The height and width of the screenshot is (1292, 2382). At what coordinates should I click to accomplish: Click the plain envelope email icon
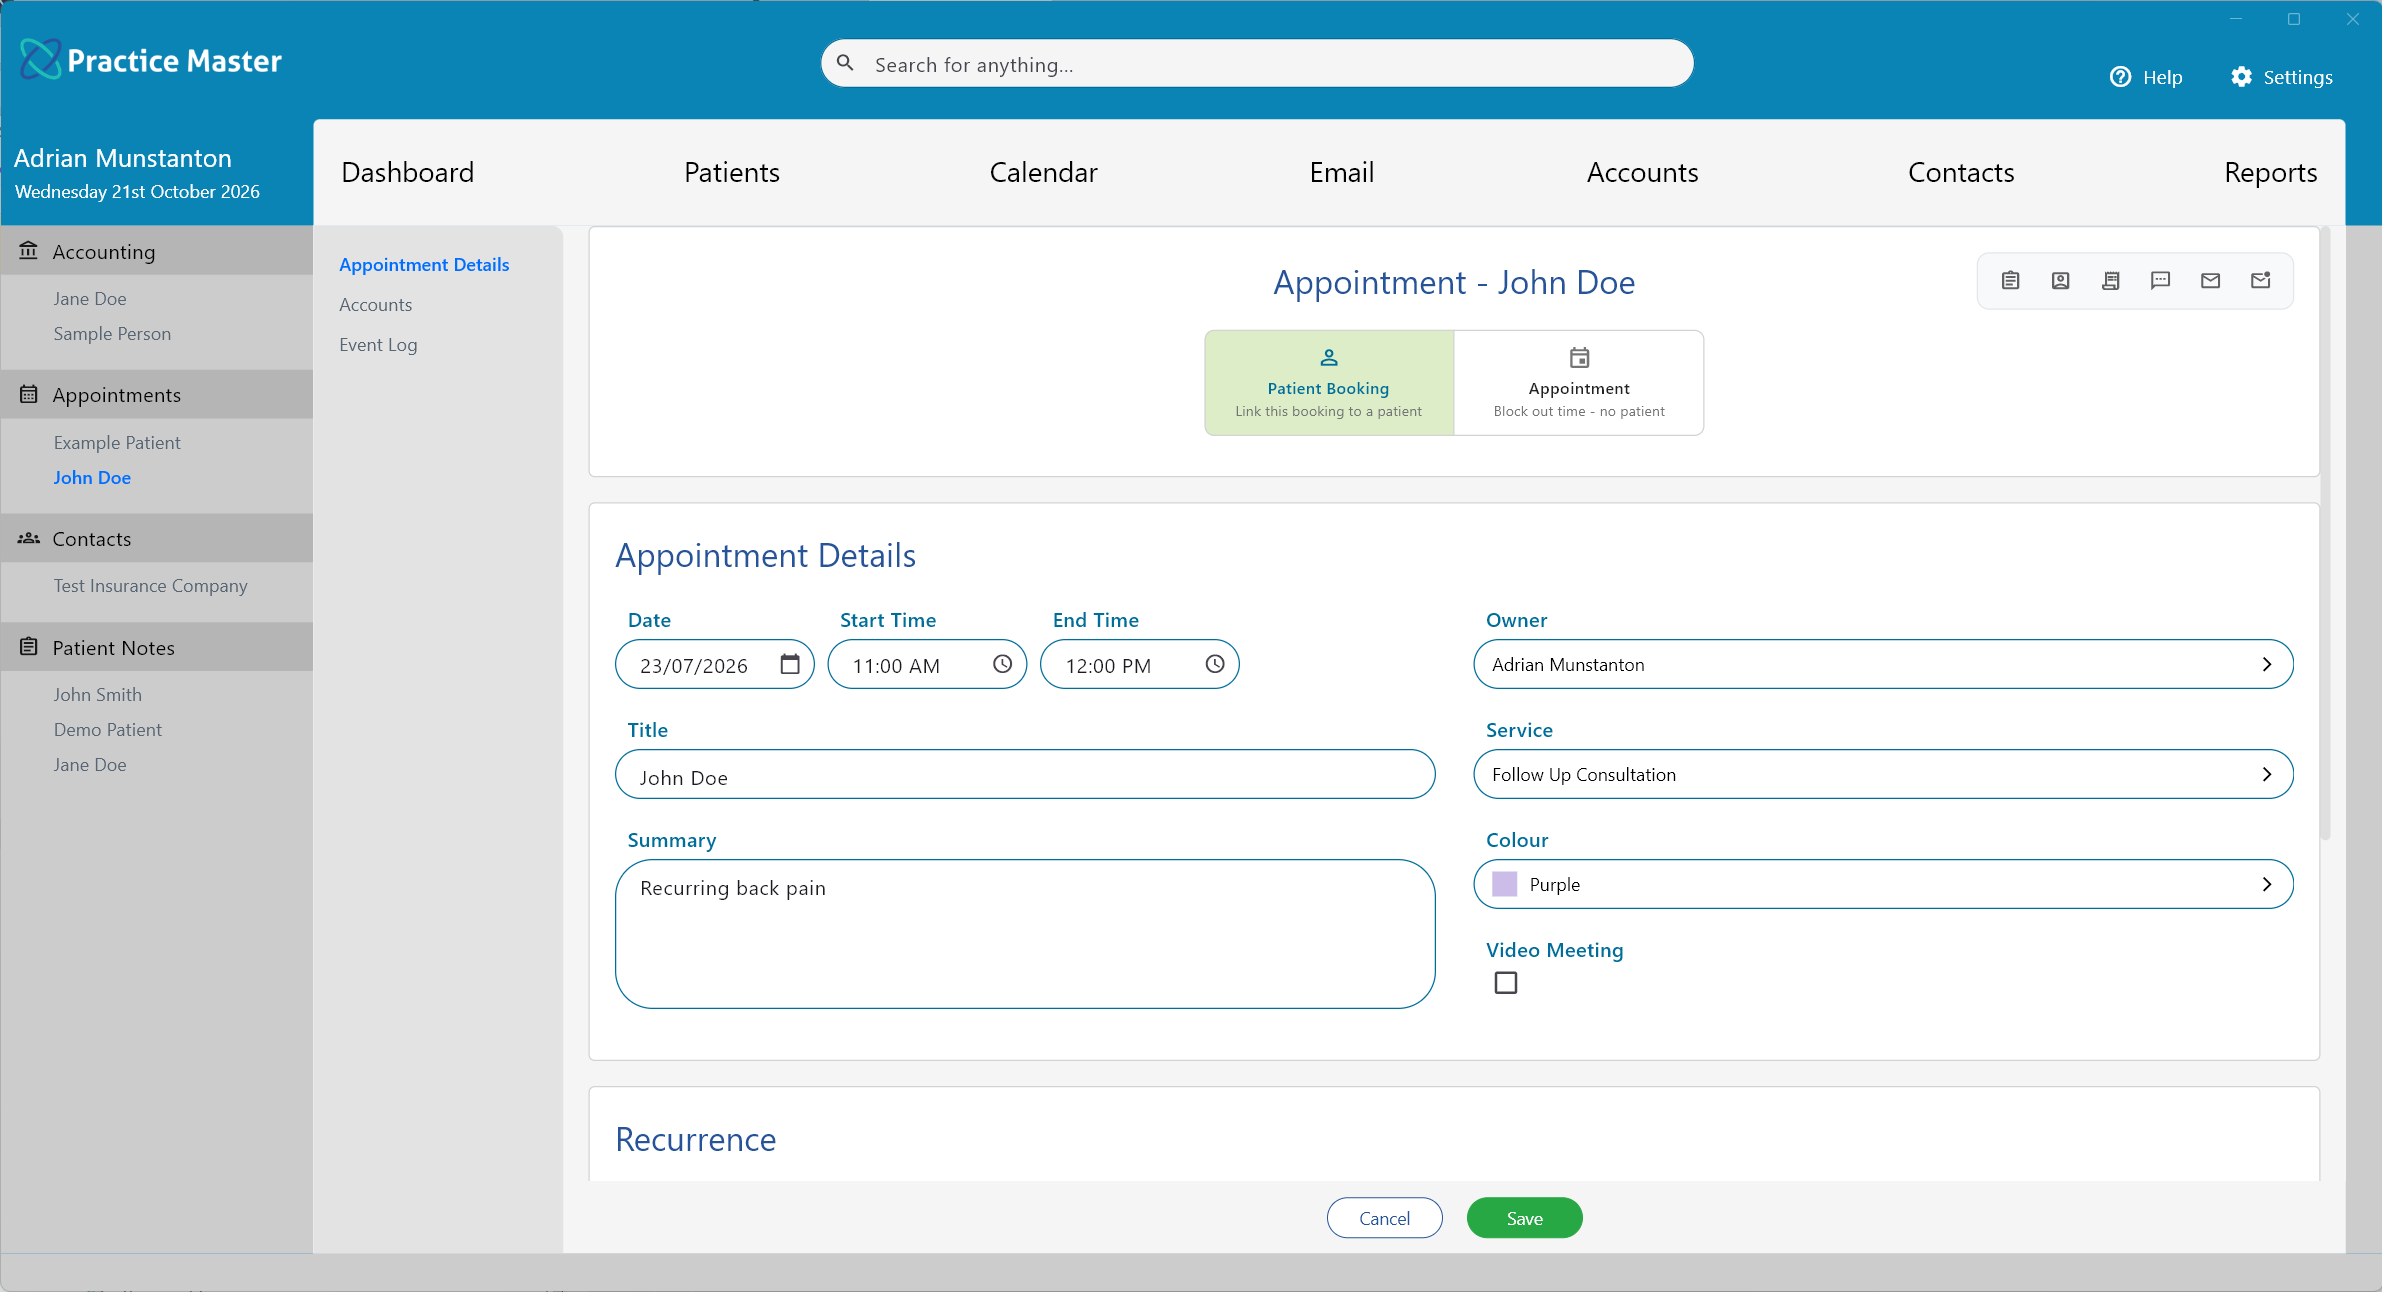(2210, 281)
